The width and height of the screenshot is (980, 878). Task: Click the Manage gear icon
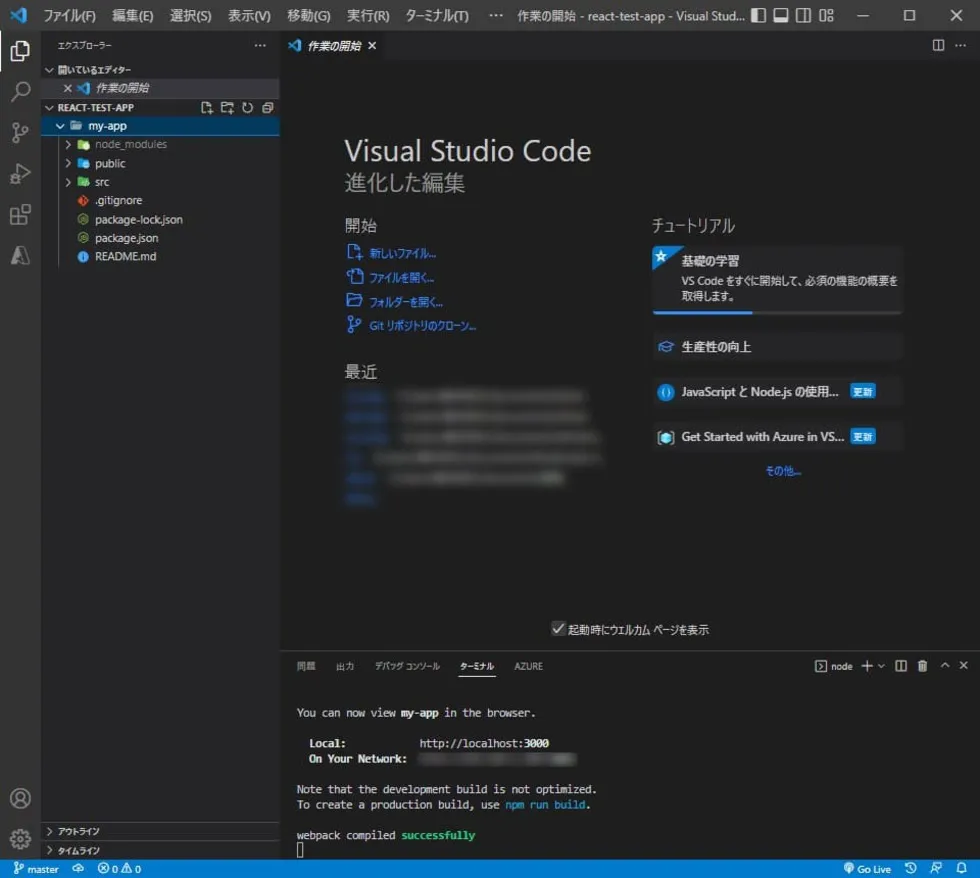pos(20,838)
